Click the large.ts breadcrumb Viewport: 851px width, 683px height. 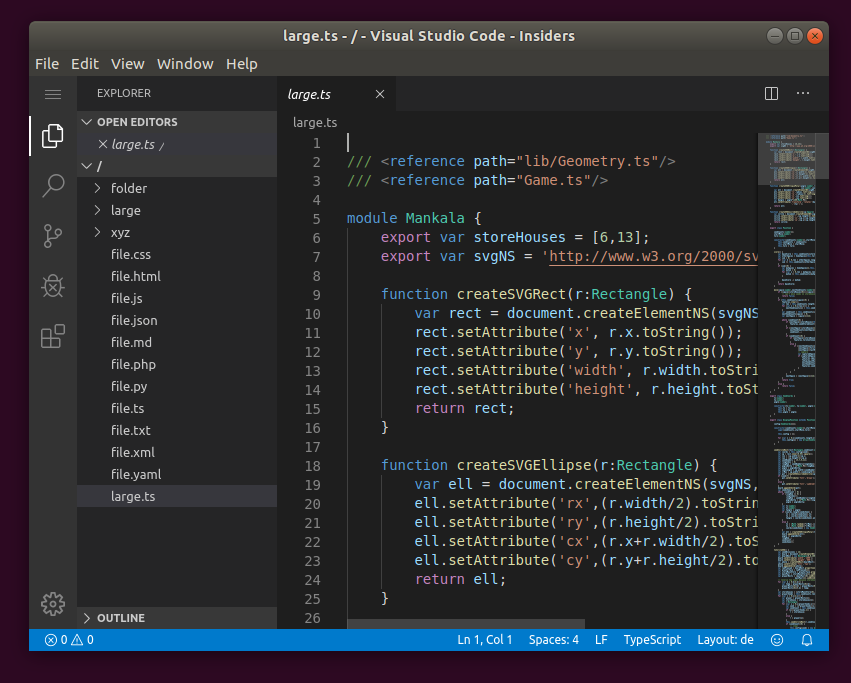[315, 123]
